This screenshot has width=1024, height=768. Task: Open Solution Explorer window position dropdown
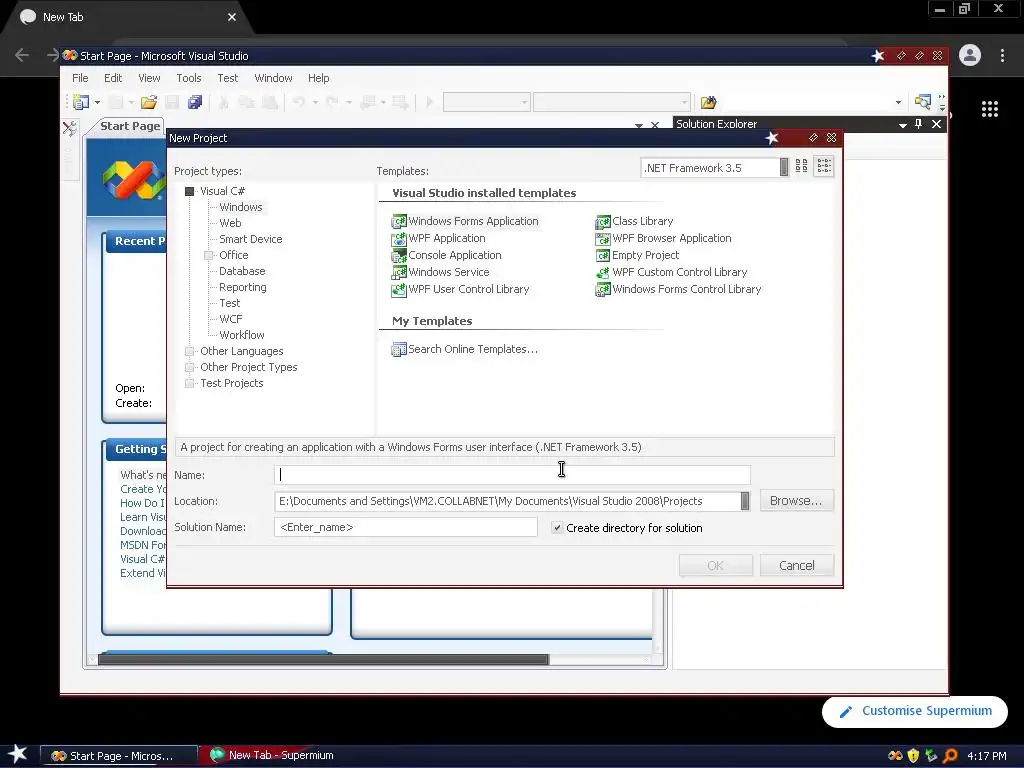click(903, 124)
